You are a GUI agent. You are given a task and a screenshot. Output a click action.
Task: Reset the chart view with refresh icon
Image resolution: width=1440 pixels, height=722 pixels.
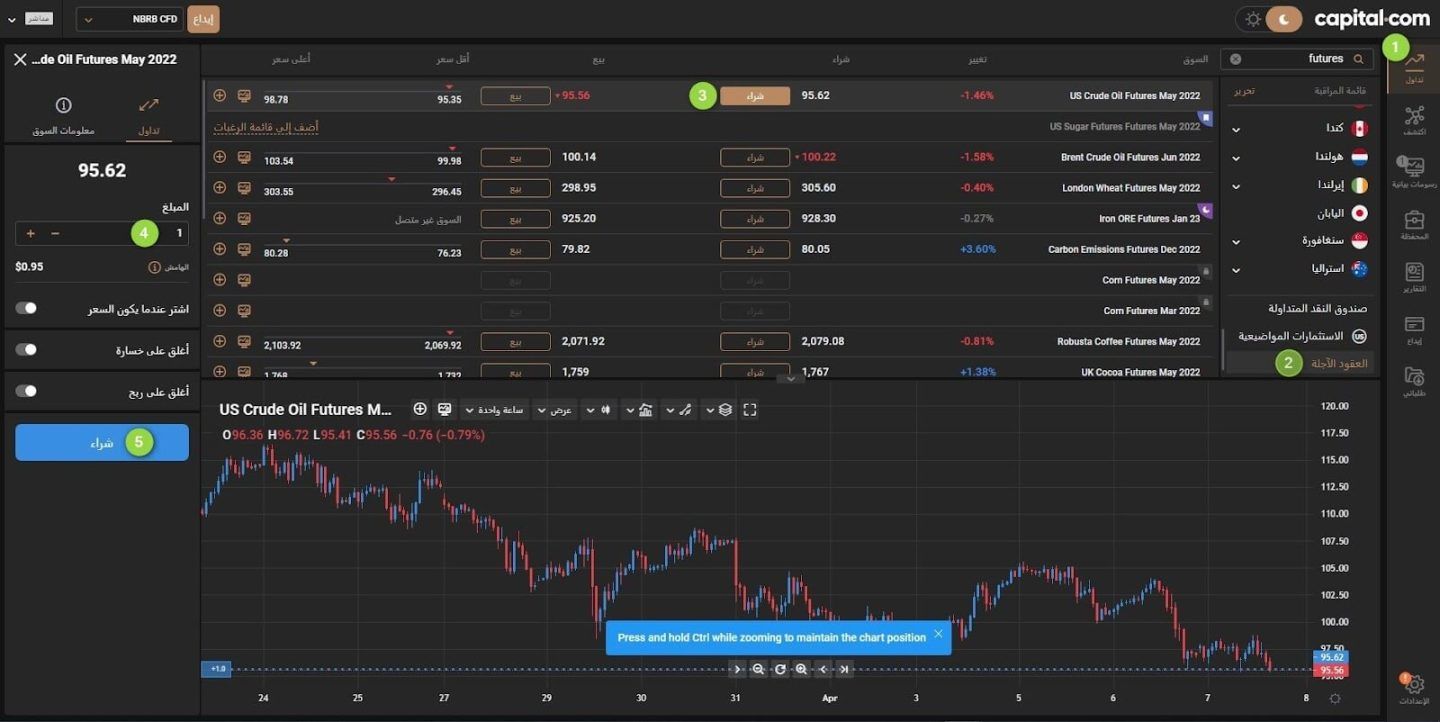point(780,669)
